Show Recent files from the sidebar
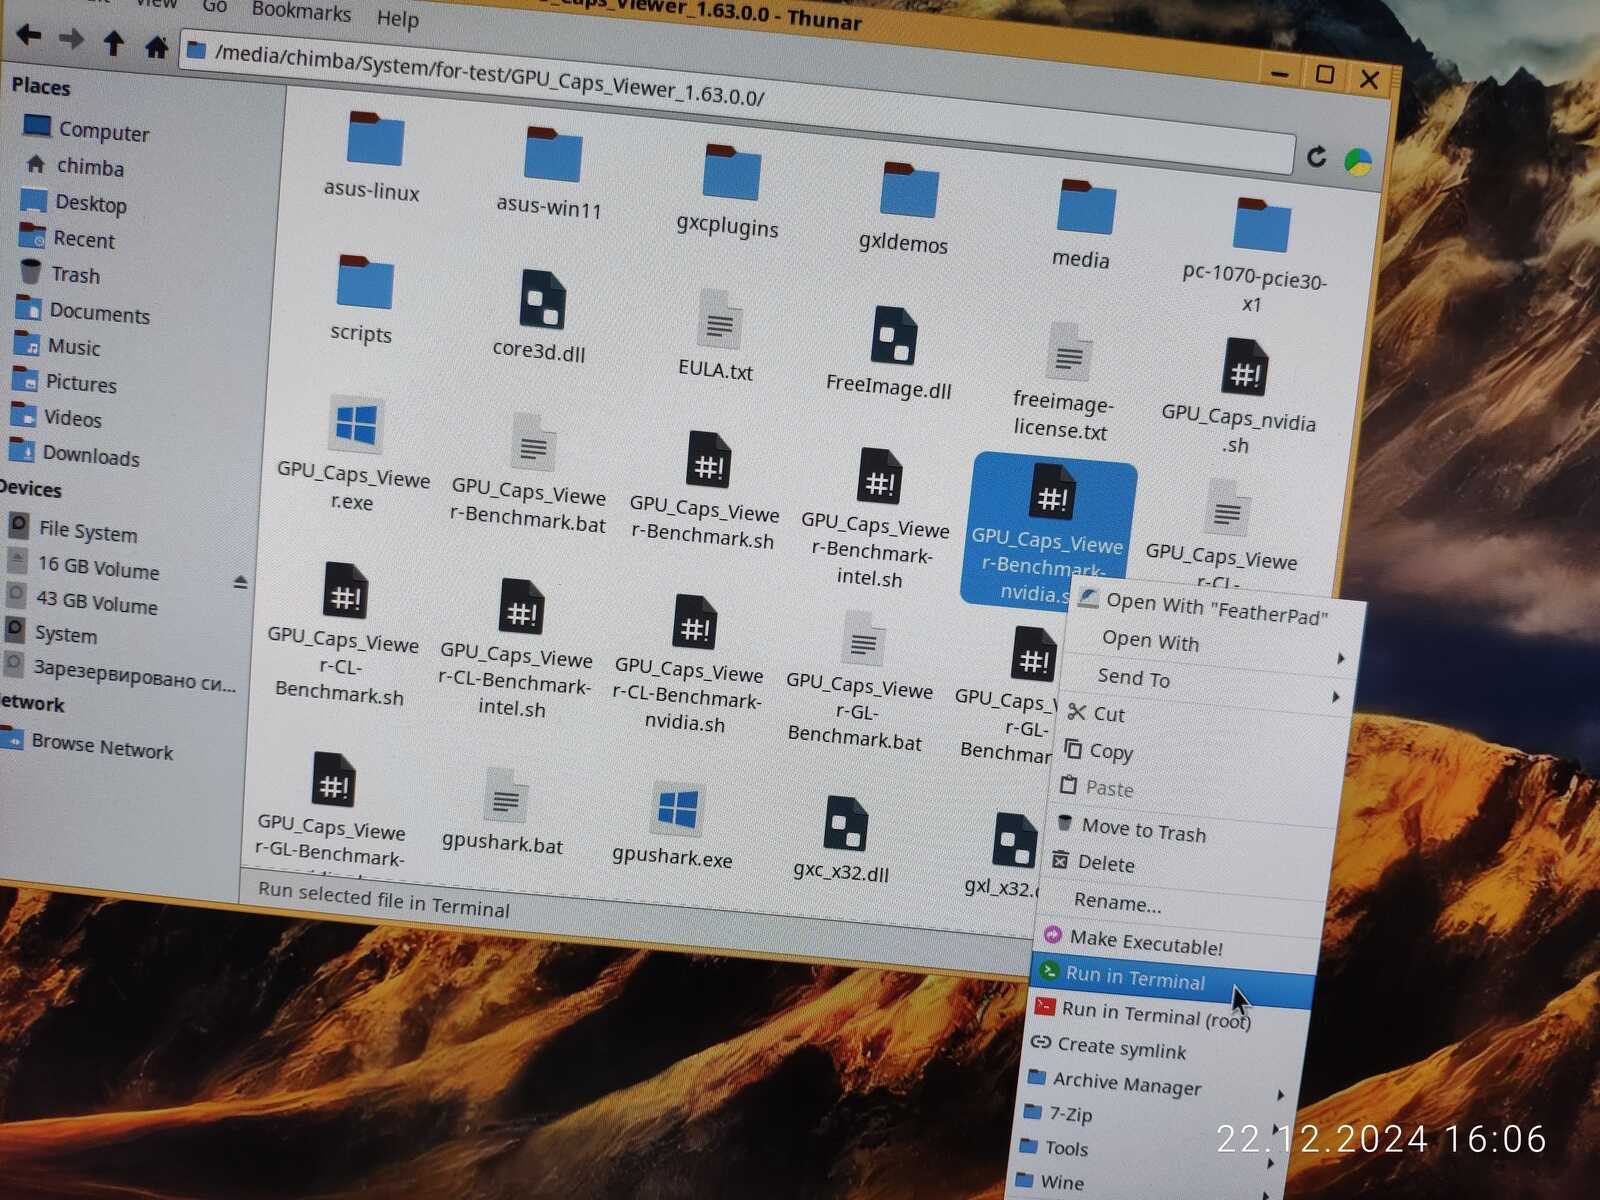Screen dimensions: 1600x1200 [67, 238]
